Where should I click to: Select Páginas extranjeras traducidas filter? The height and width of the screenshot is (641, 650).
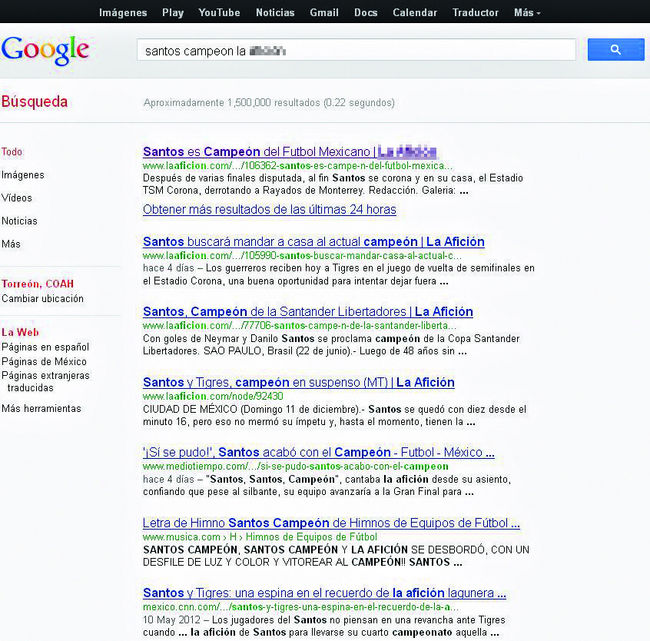pyautogui.click(x=45, y=381)
